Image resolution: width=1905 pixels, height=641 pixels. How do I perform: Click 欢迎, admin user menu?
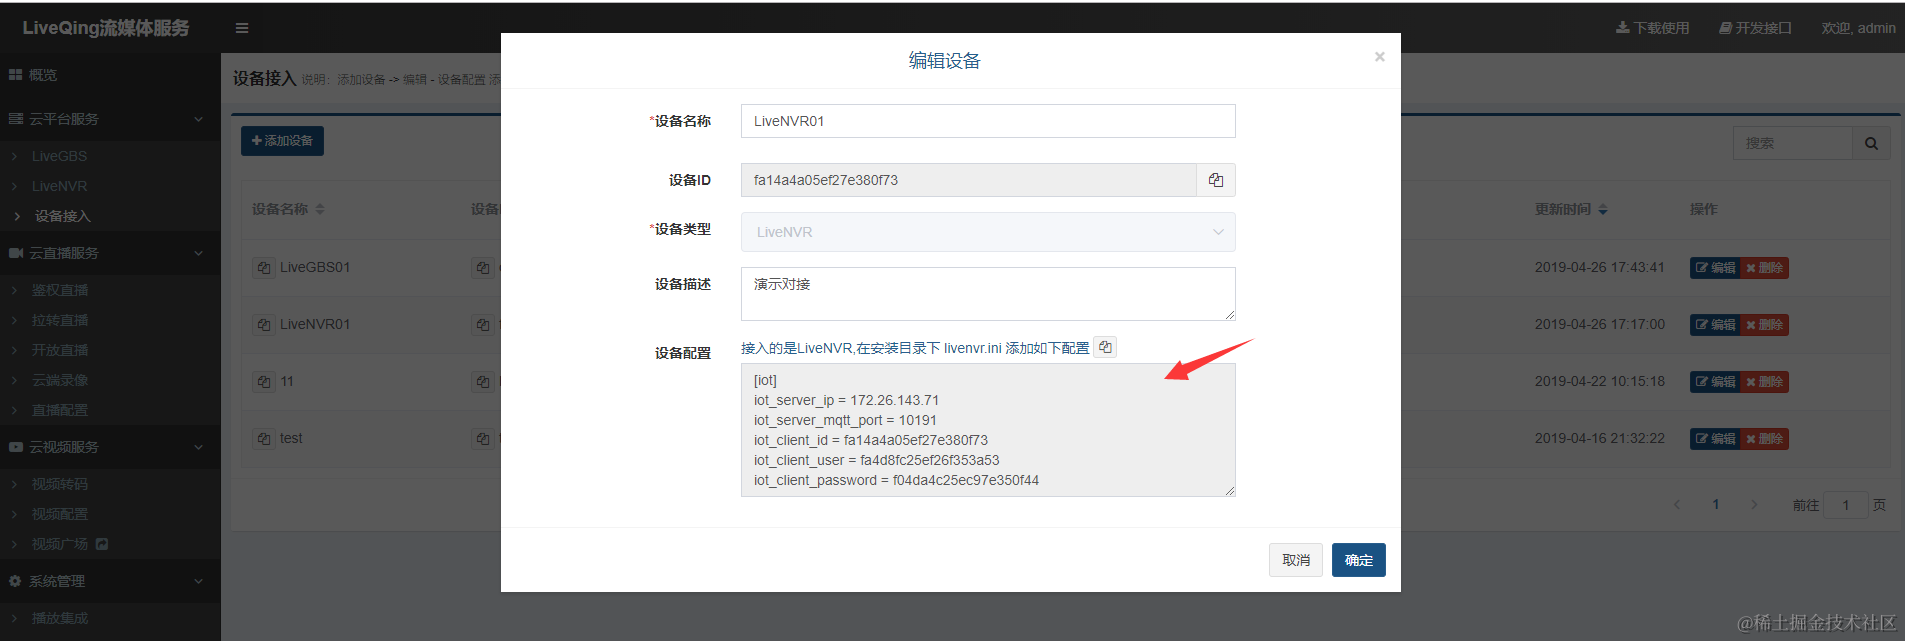point(1858,28)
